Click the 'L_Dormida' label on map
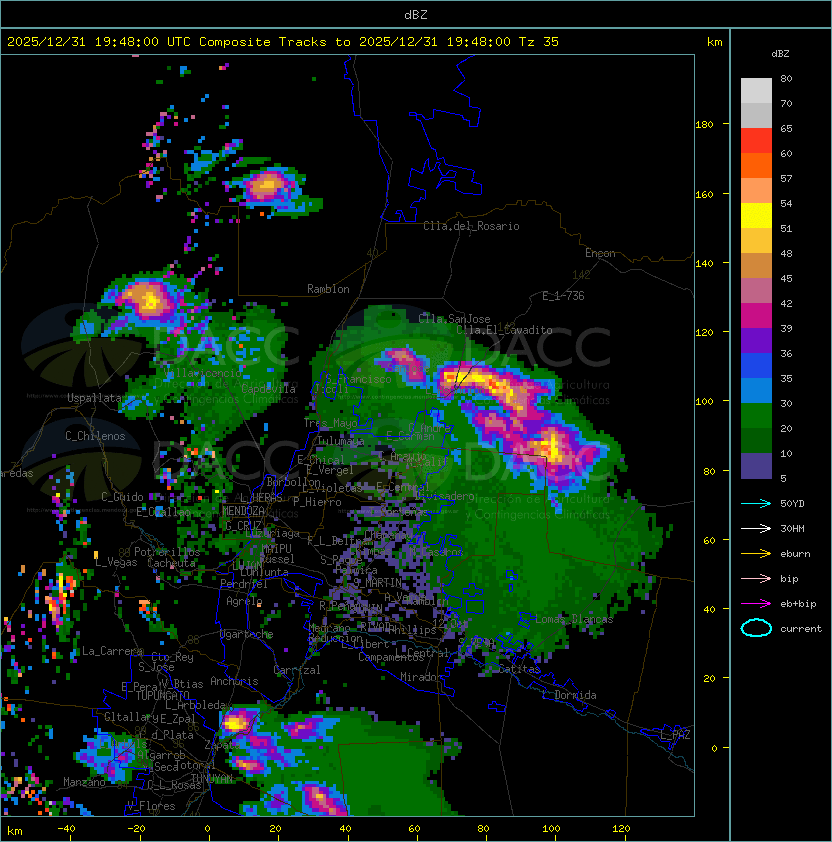This screenshot has width=832, height=842. [569, 695]
